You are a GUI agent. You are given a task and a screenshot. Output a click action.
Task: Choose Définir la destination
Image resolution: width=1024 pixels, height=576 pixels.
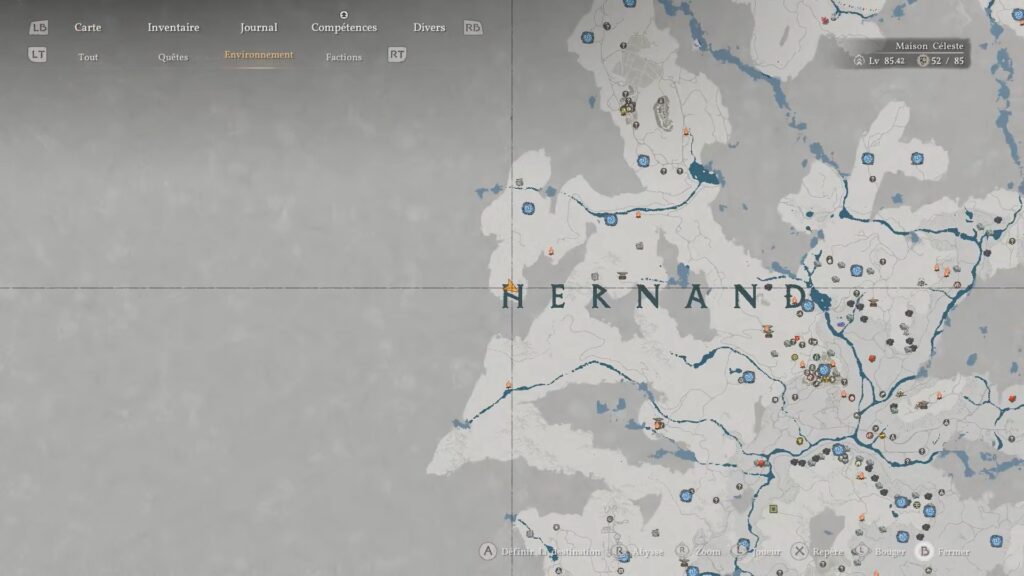point(551,552)
